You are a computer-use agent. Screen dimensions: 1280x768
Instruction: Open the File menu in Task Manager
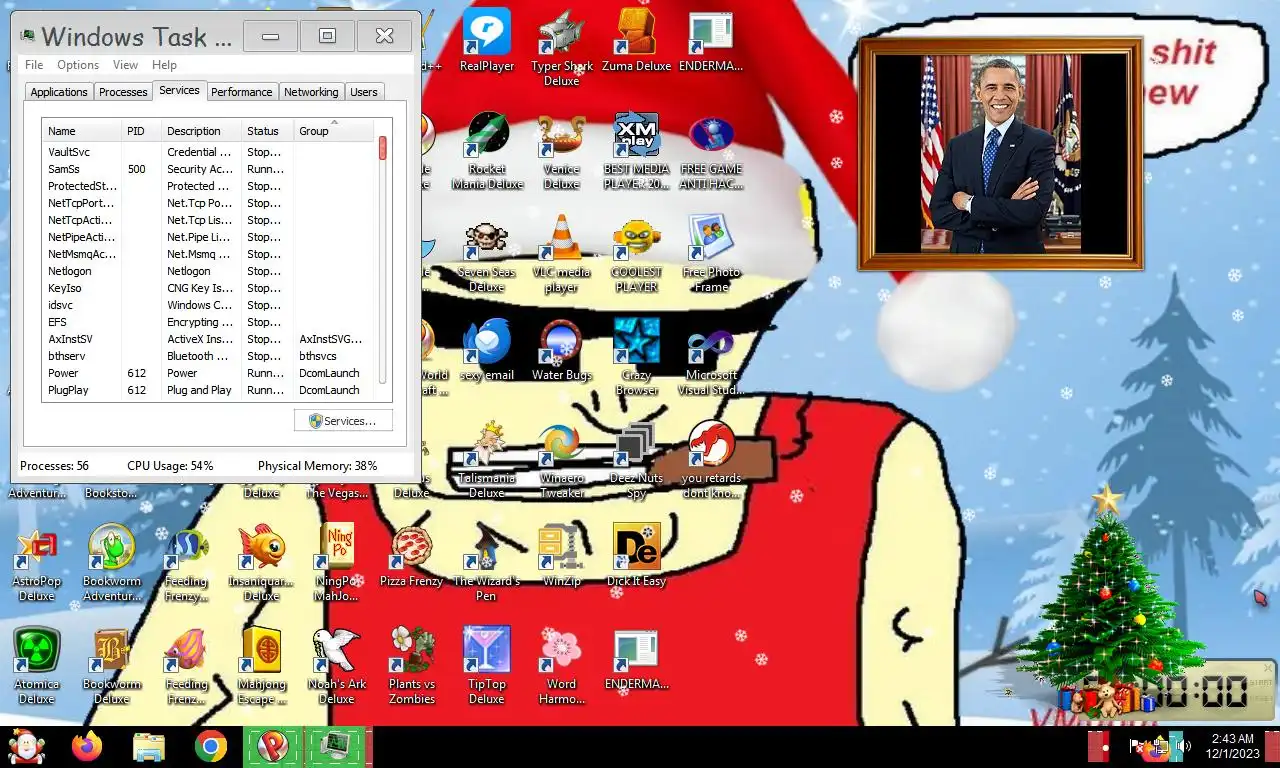pos(34,65)
